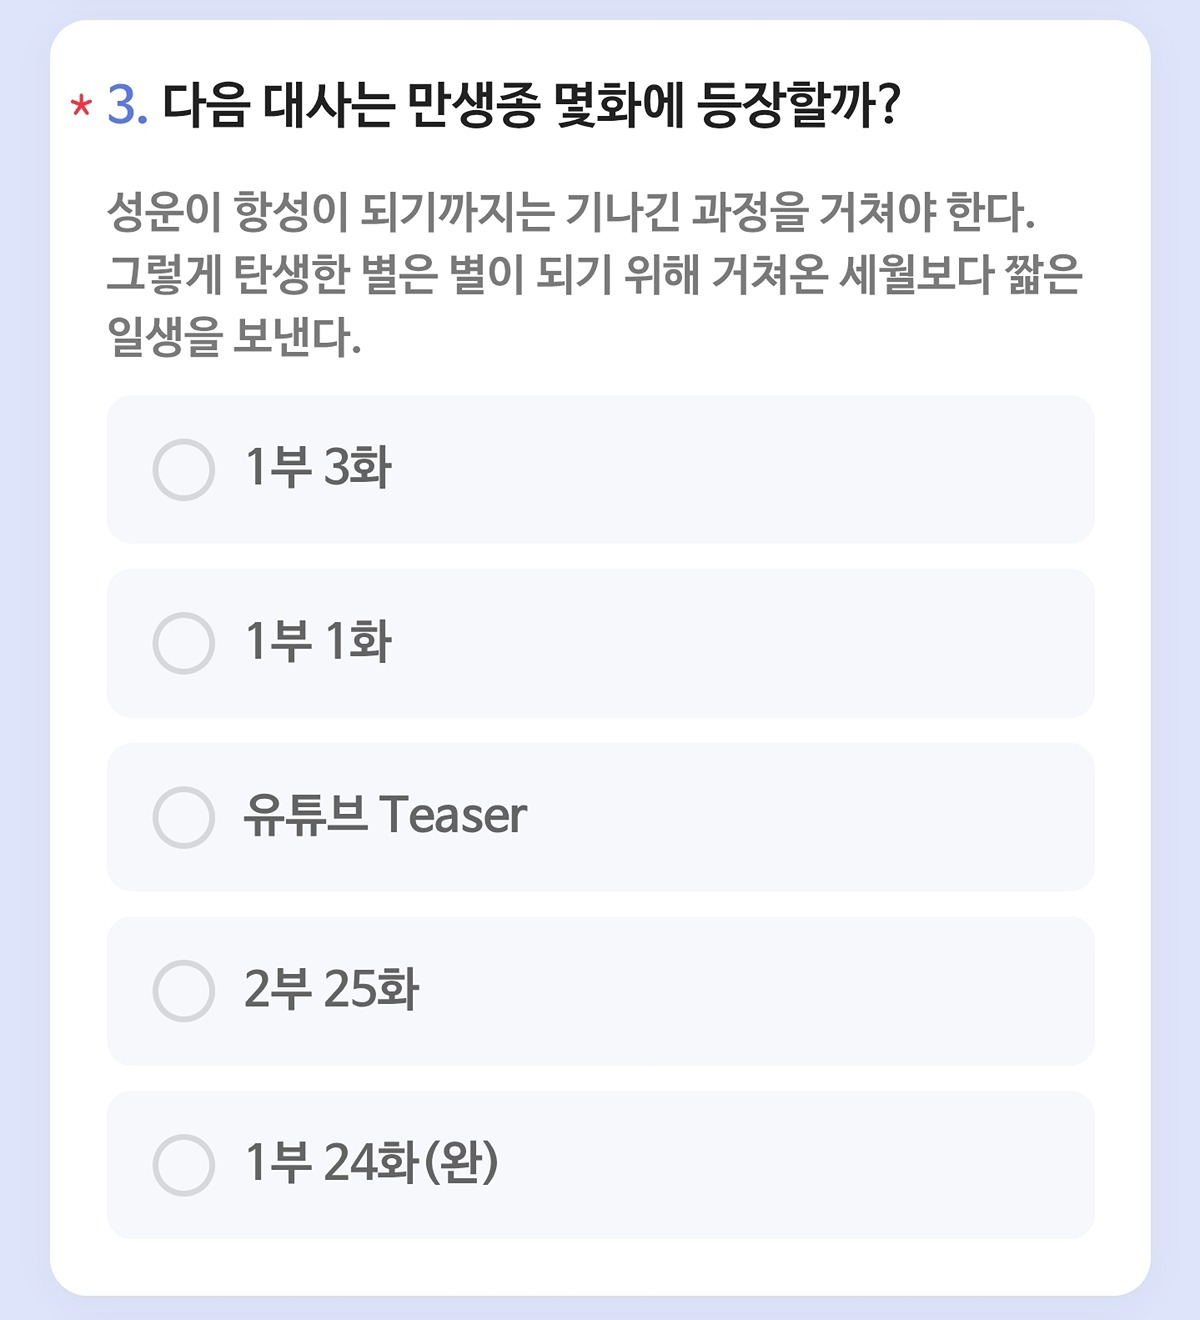Image resolution: width=1200 pixels, height=1320 pixels.
Task: Click the red required asterisk icon
Action: (81, 106)
